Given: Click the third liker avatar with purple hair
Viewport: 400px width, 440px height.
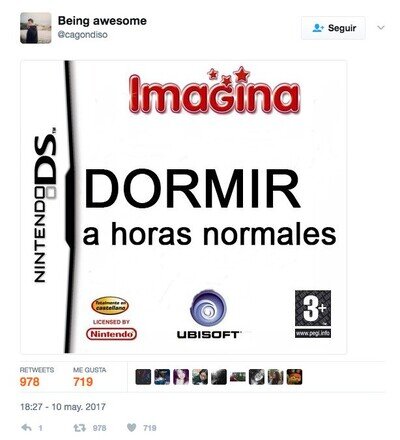Looking at the screenshot, I should pos(181,377).
